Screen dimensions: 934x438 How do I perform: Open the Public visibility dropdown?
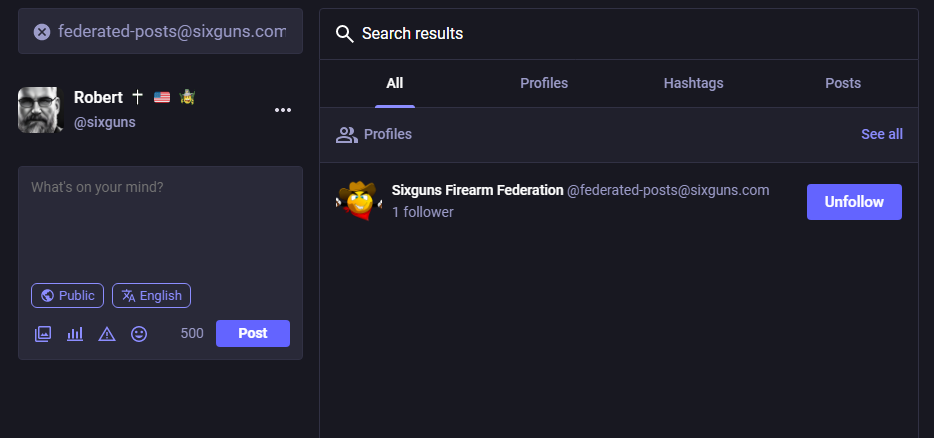click(67, 296)
